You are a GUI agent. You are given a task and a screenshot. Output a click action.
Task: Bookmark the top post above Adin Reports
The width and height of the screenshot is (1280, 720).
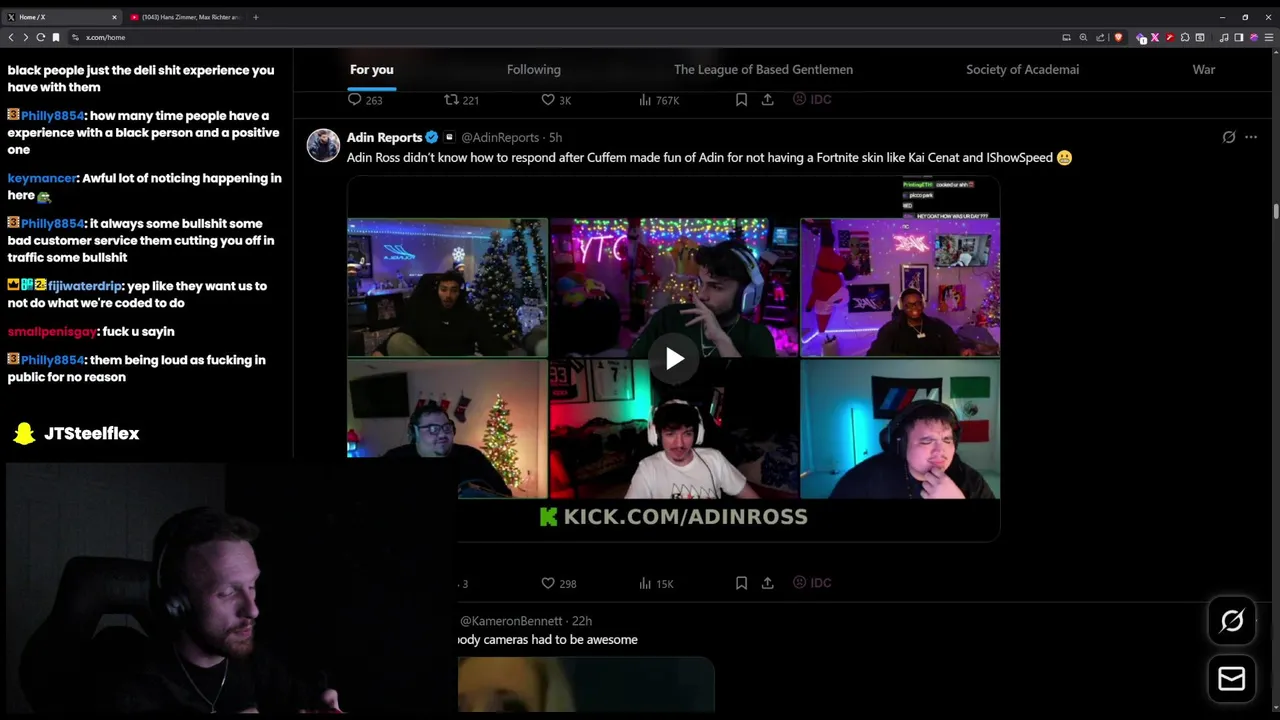tap(741, 100)
